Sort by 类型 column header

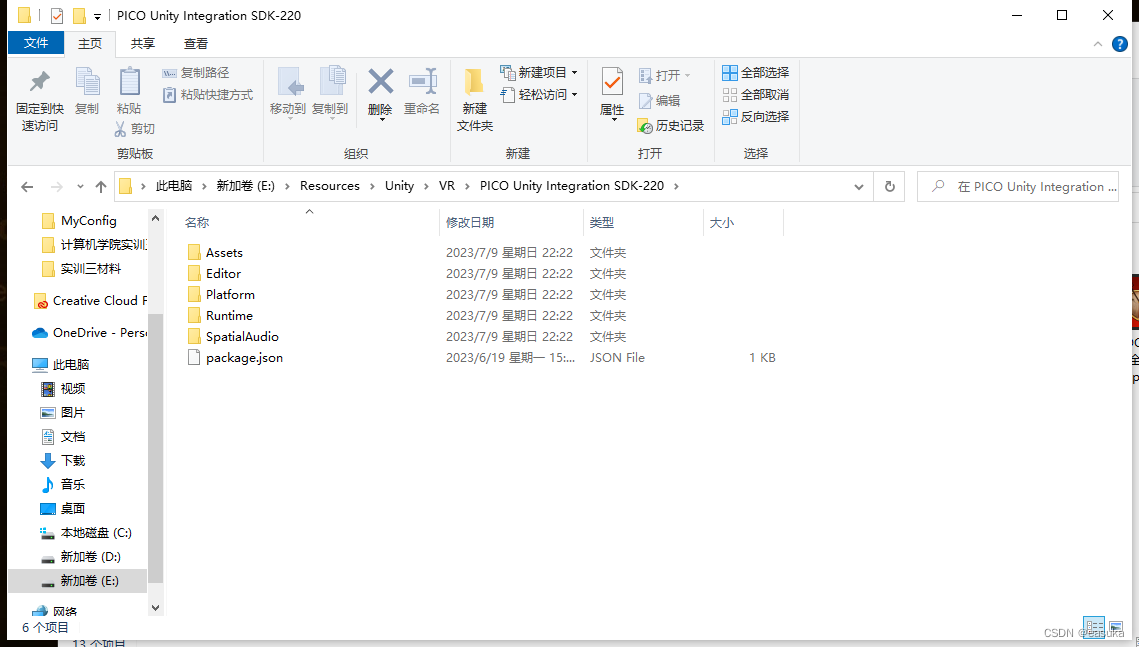click(x=601, y=223)
